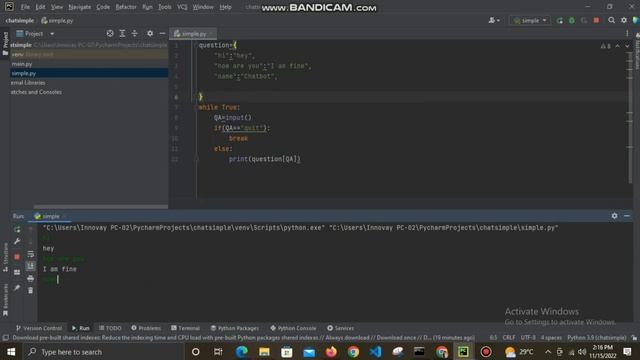Print console output with printer icon
The image size is (640, 360).
coord(31,278)
